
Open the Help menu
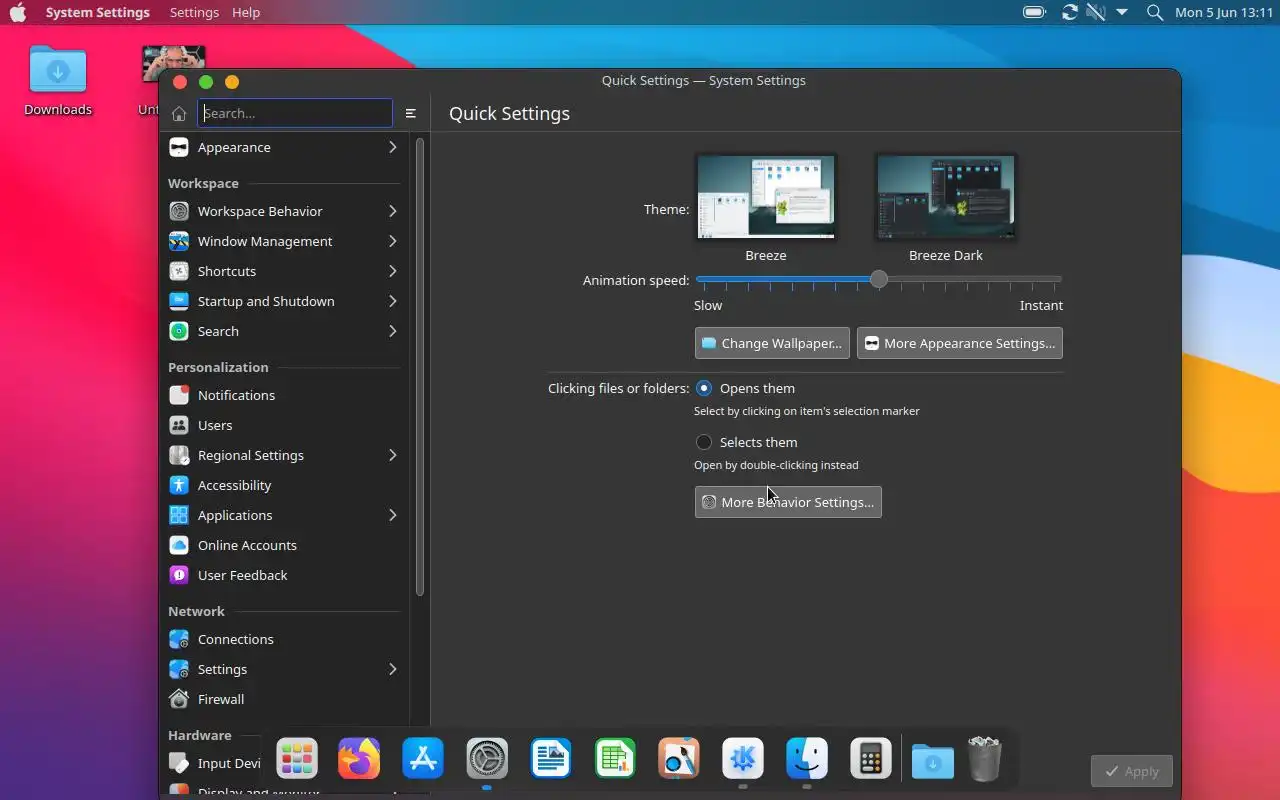pyautogui.click(x=246, y=12)
